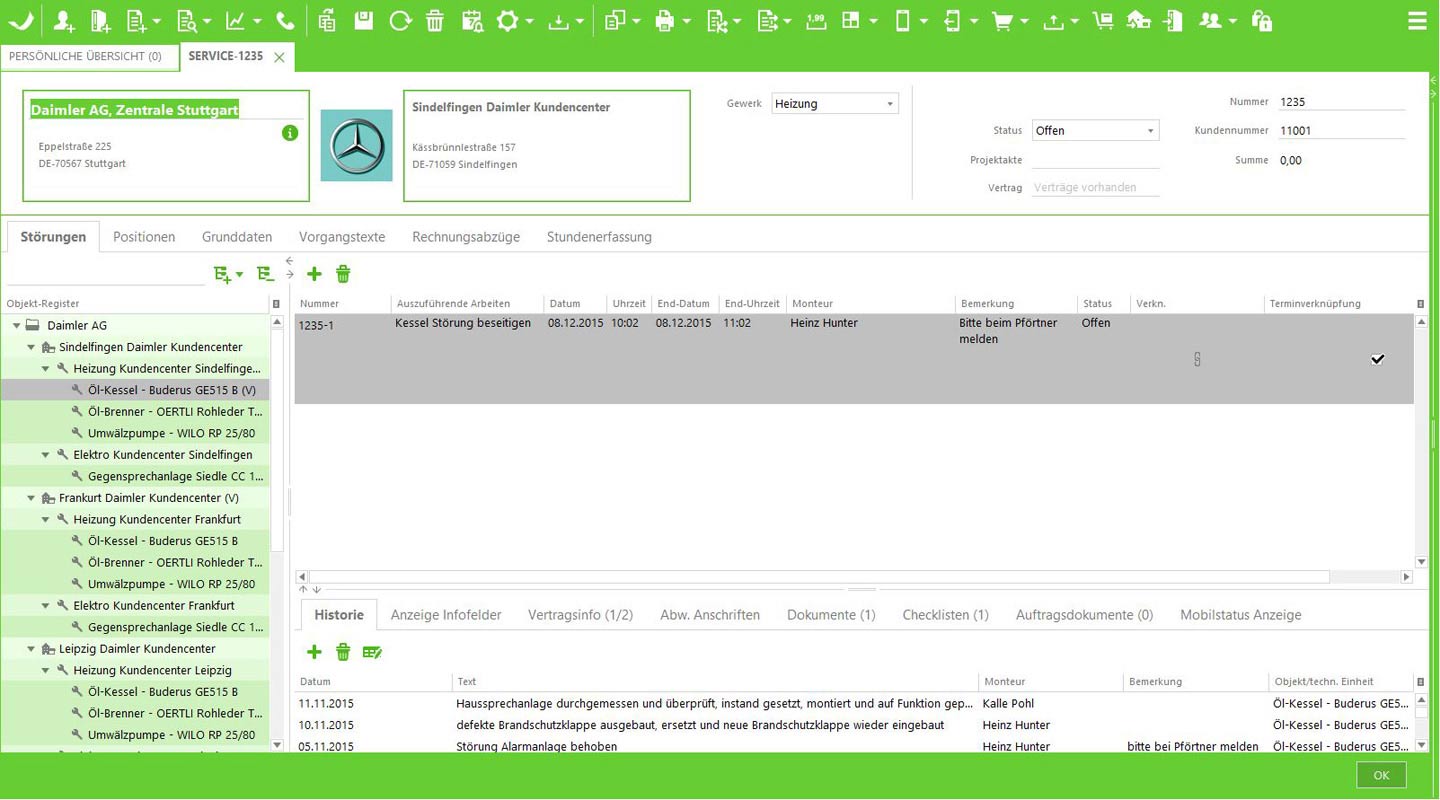The width and height of the screenshot is (1440, 800).
Task: Click the top toolbar trash can icon
Action: tap(435, 20)
